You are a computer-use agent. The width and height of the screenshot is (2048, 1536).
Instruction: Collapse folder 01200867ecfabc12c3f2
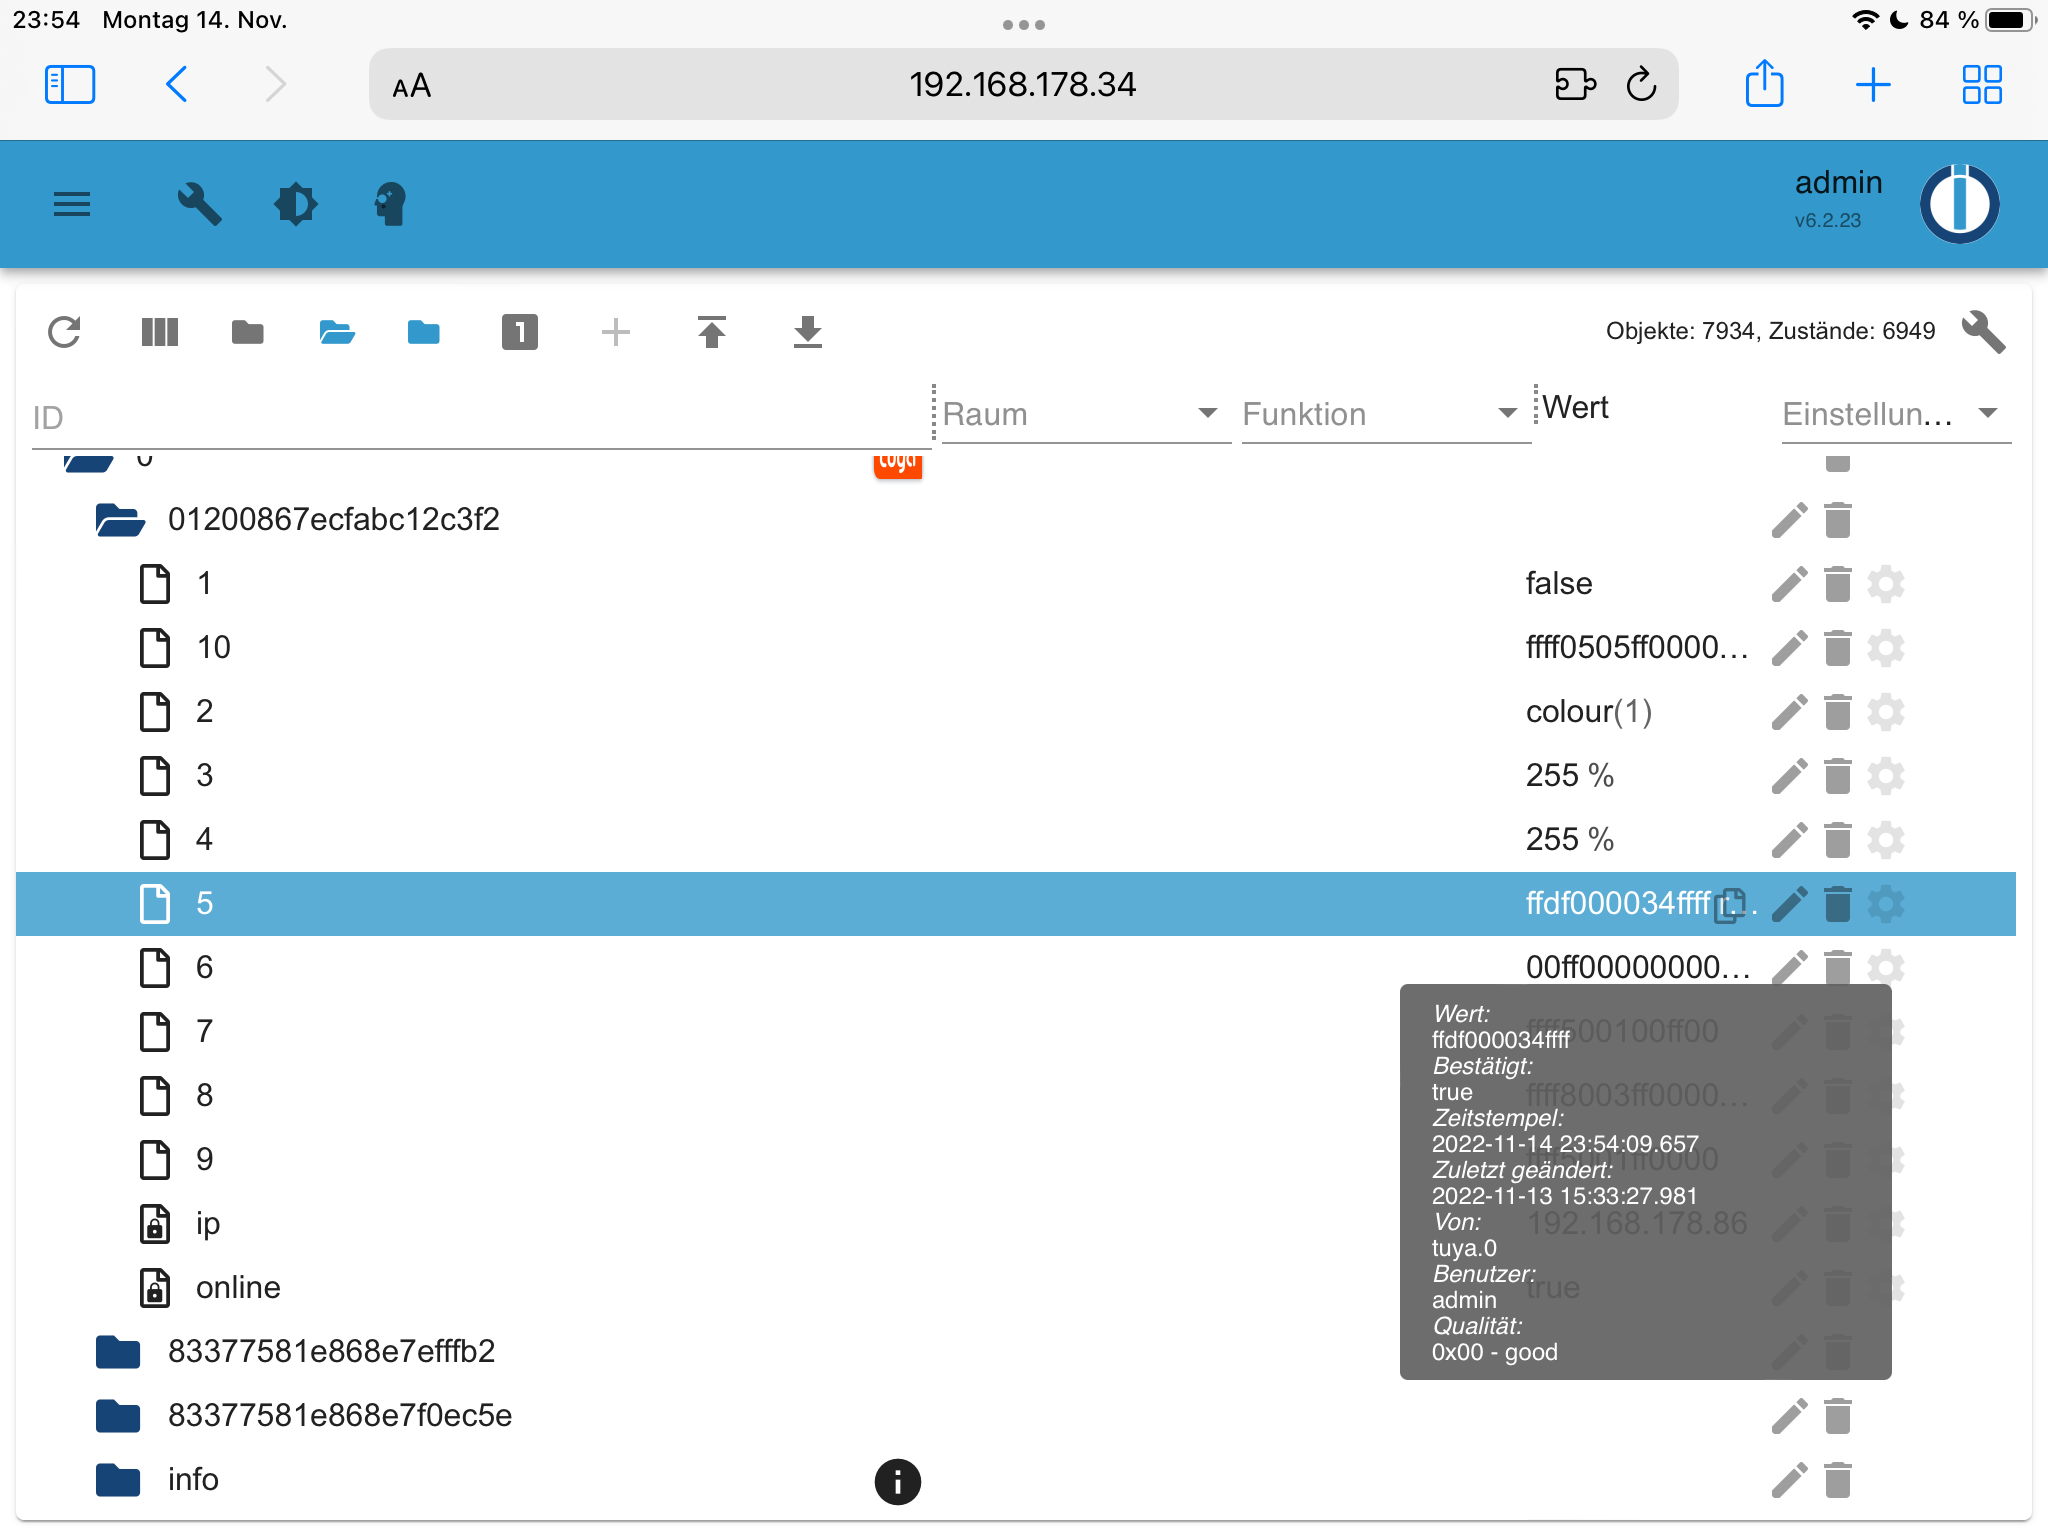pos(120,520)
